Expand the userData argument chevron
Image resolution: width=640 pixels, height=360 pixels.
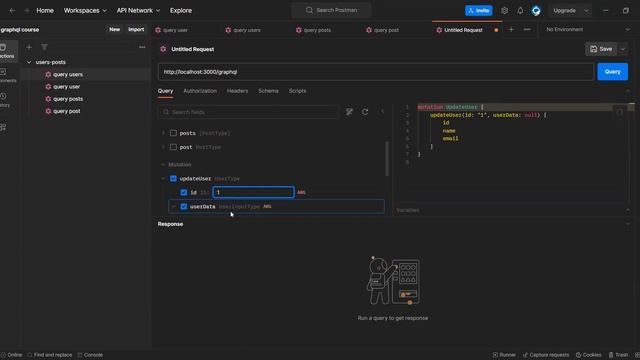pos(174,207)
